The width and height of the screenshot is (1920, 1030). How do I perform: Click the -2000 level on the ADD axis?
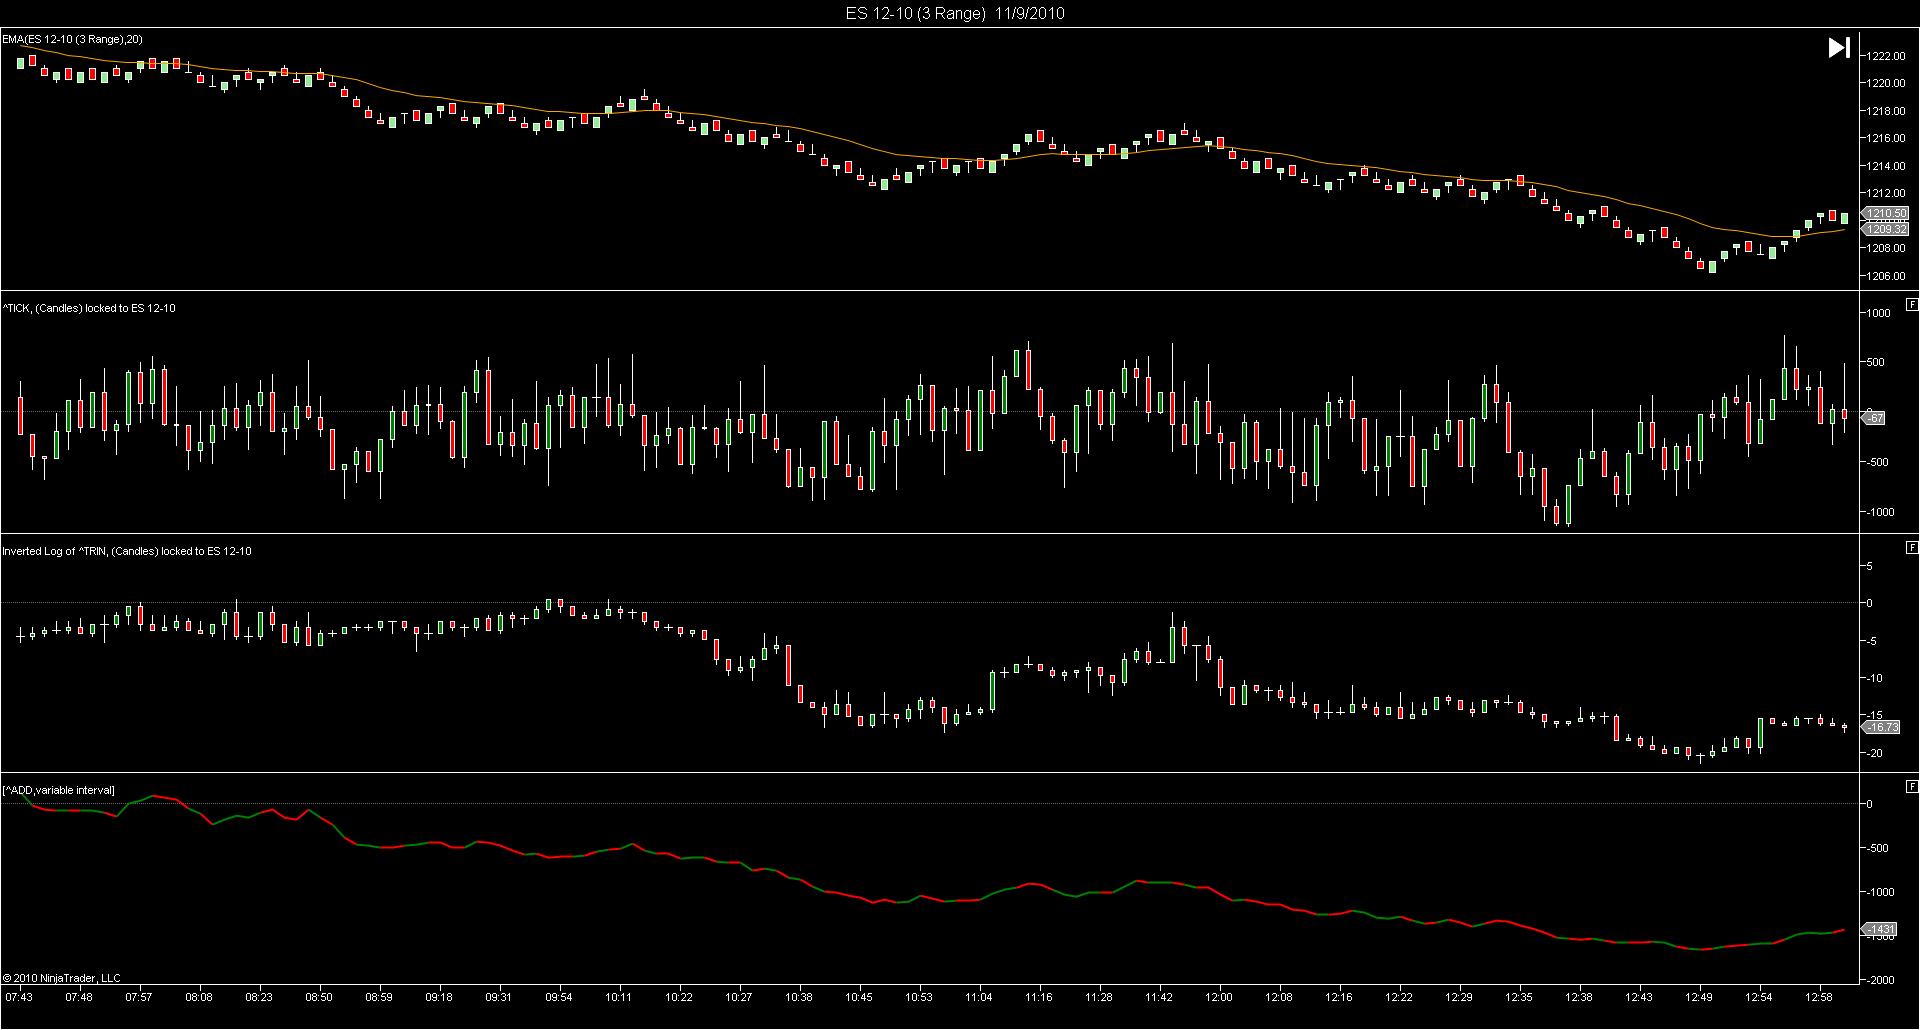click(1878, 980)
